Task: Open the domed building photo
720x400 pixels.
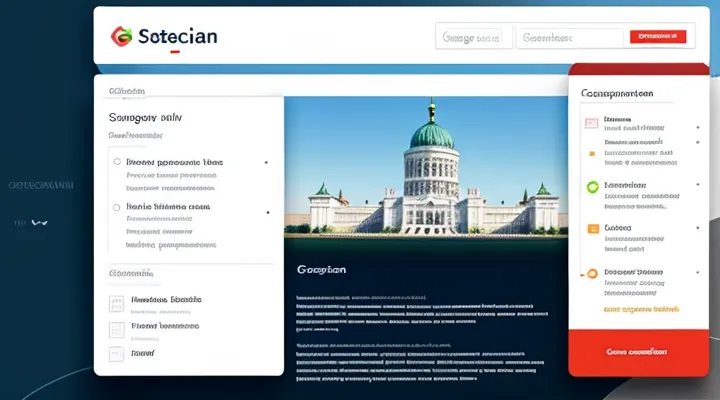Action: tap(426, 167)
